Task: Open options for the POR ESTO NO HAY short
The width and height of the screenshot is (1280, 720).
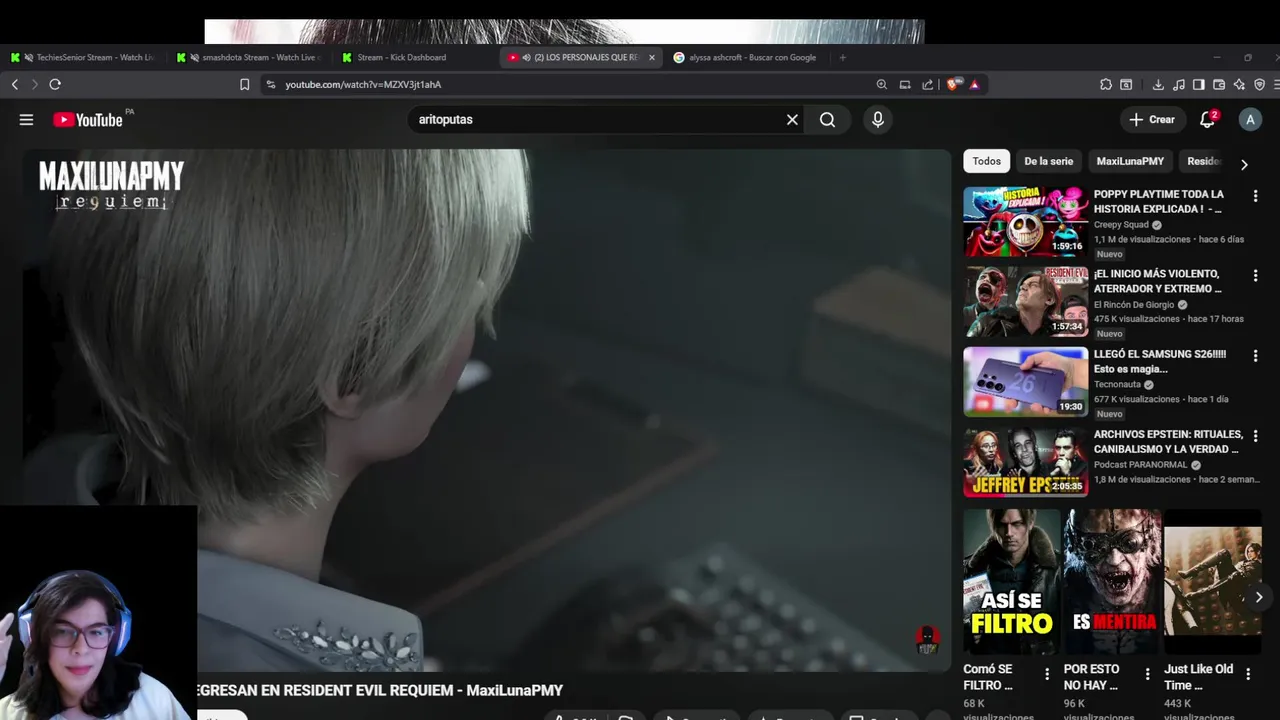Action: click(x=1147, y=674)
